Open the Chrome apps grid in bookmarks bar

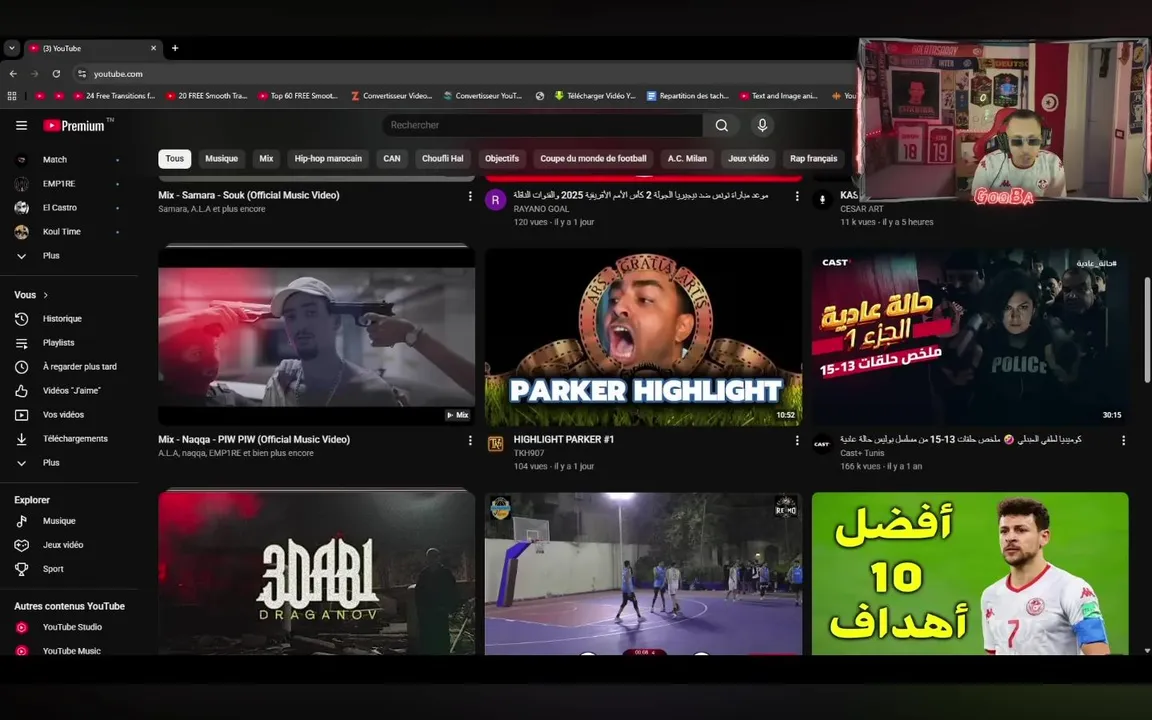click(12, 96)
